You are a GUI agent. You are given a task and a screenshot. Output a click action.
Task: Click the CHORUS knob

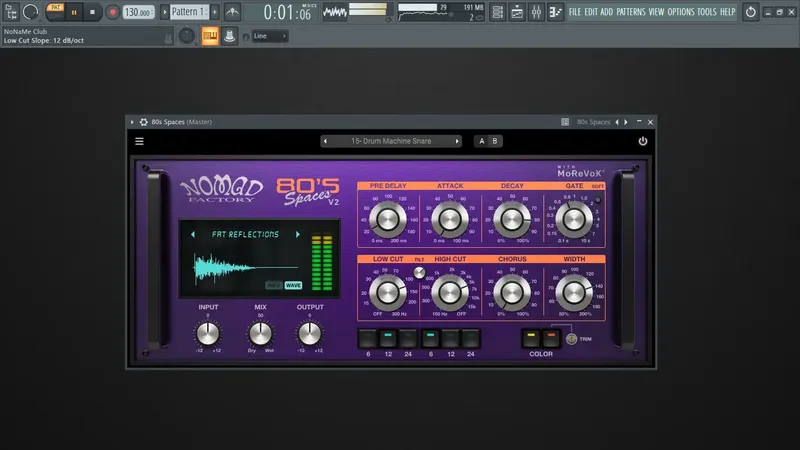pyautogui.click(x=512, y=292)
